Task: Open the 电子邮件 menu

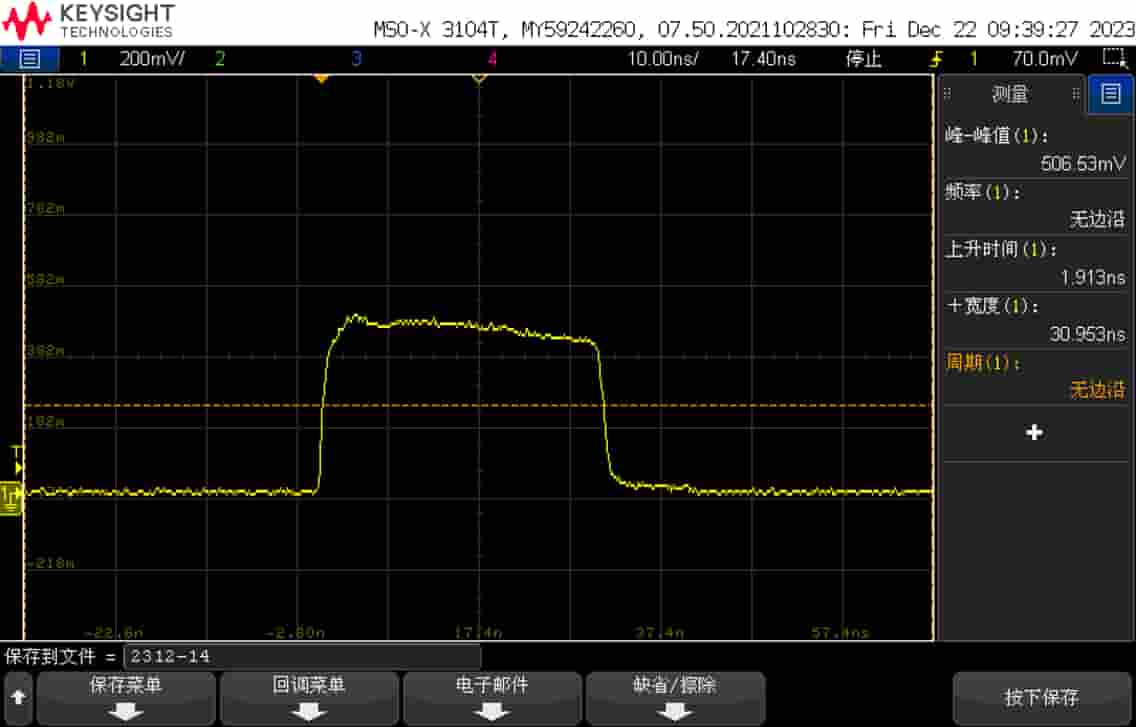Action: click(x=489, y=698)
